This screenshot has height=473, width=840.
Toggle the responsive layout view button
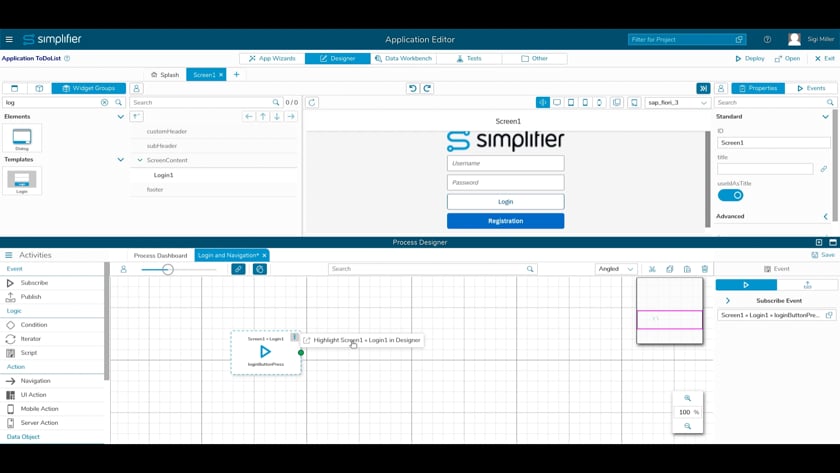click(543, 102)
